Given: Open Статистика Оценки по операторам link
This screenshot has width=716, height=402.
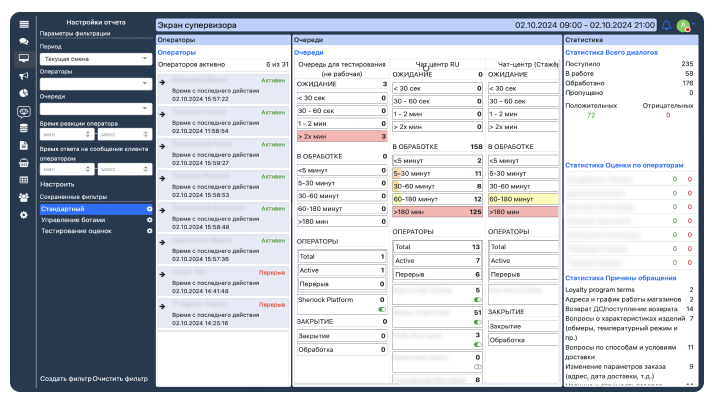Looking at the screenshot, I should 624,165.
